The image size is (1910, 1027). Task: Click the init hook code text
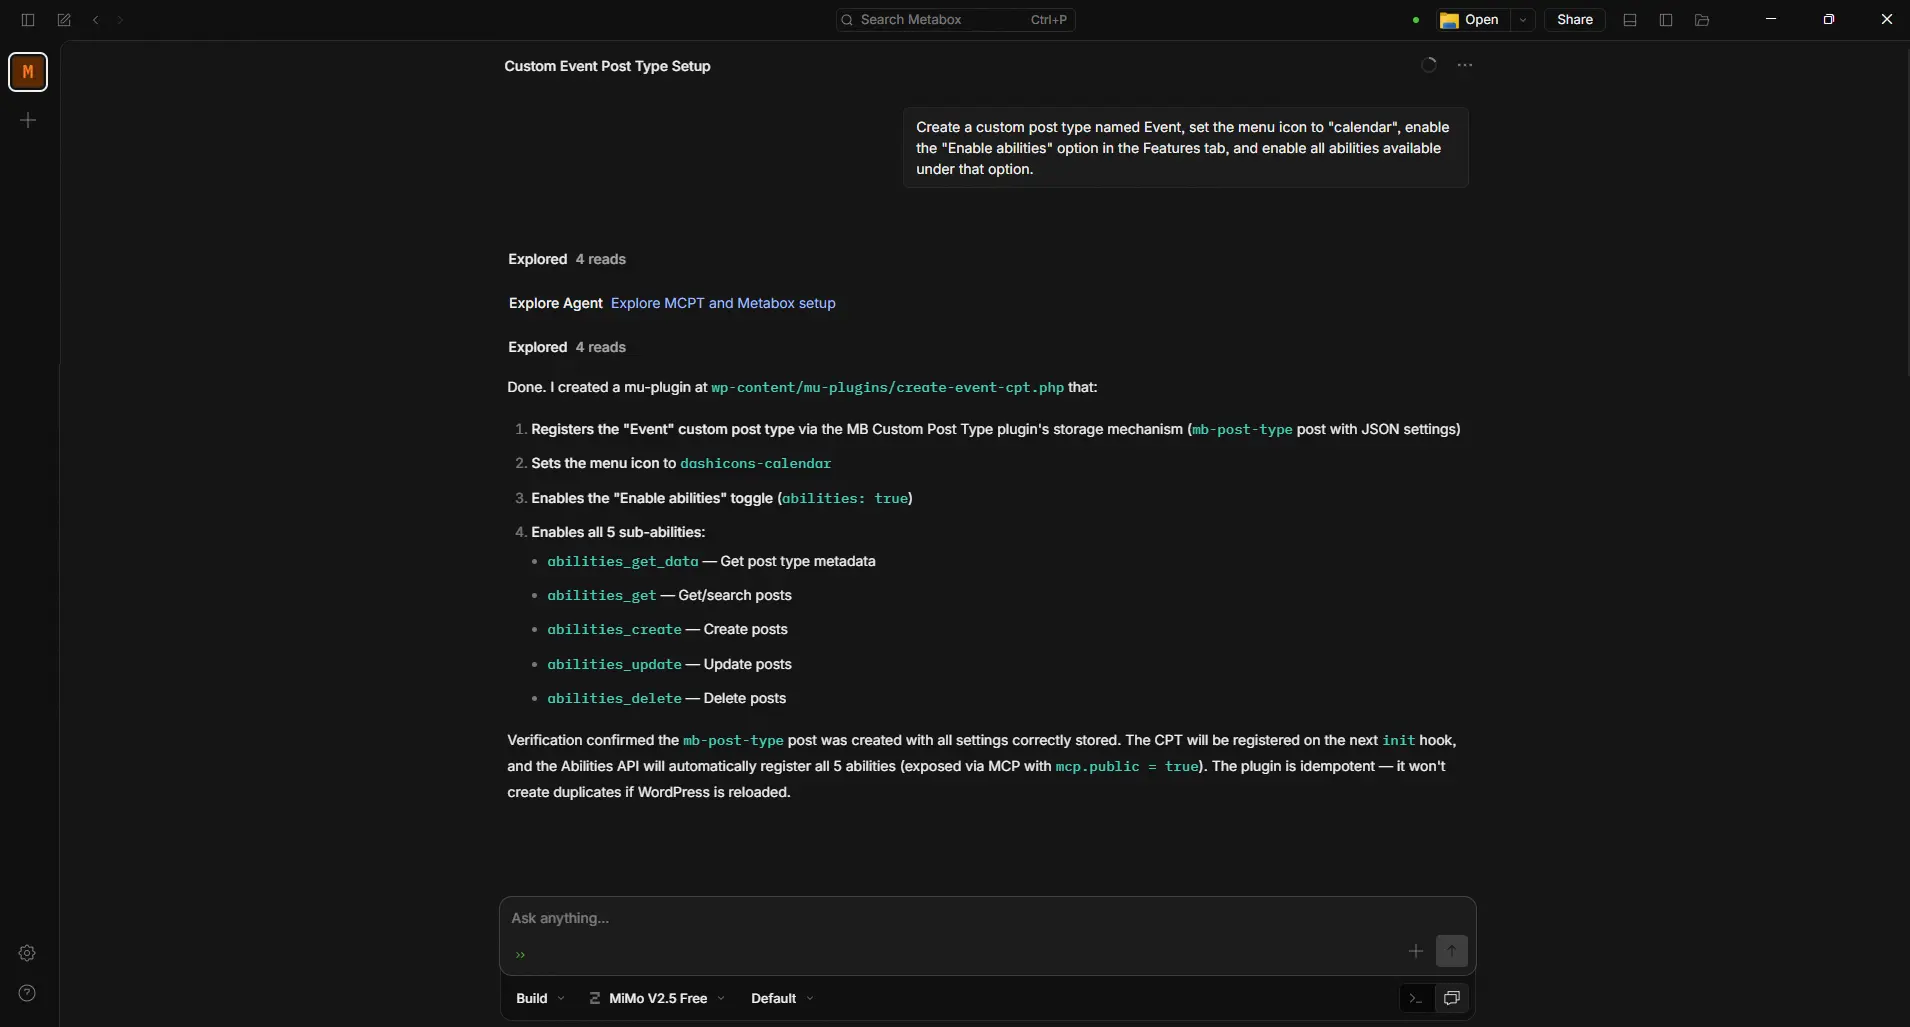point(1398,740)
